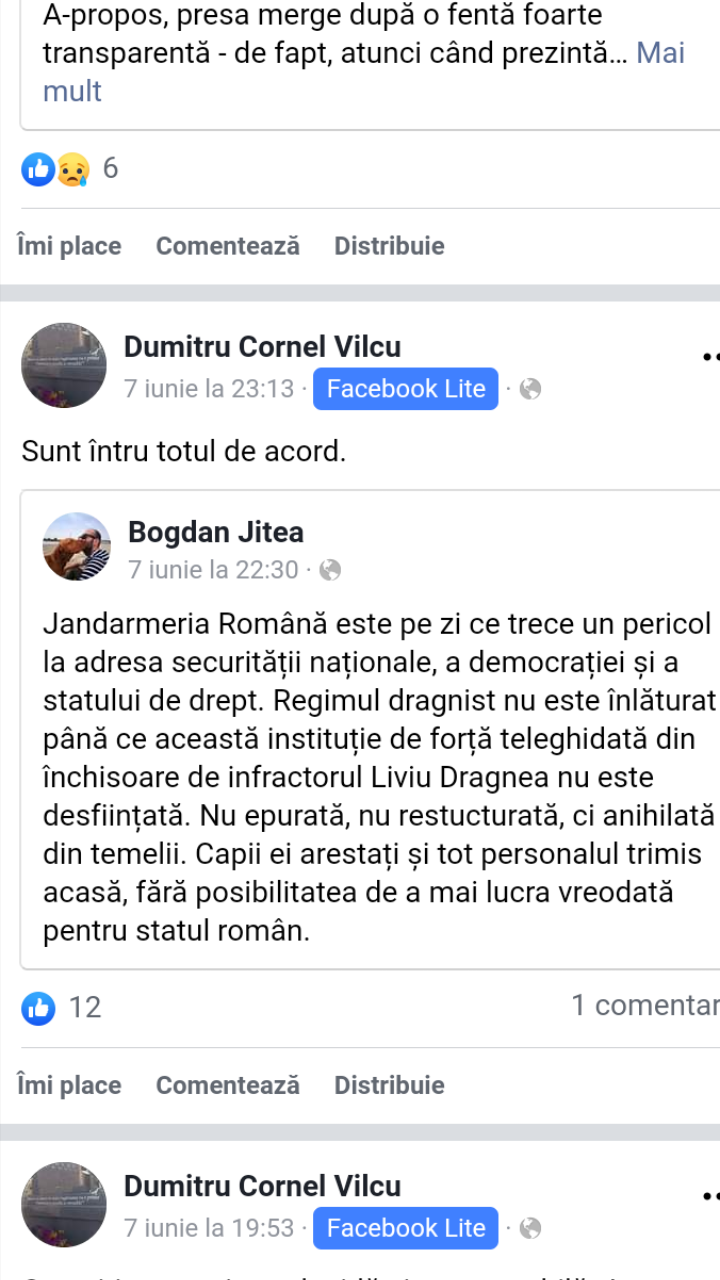
Task: Click the Bogdan Jitea name link
Action: (216, 532)
